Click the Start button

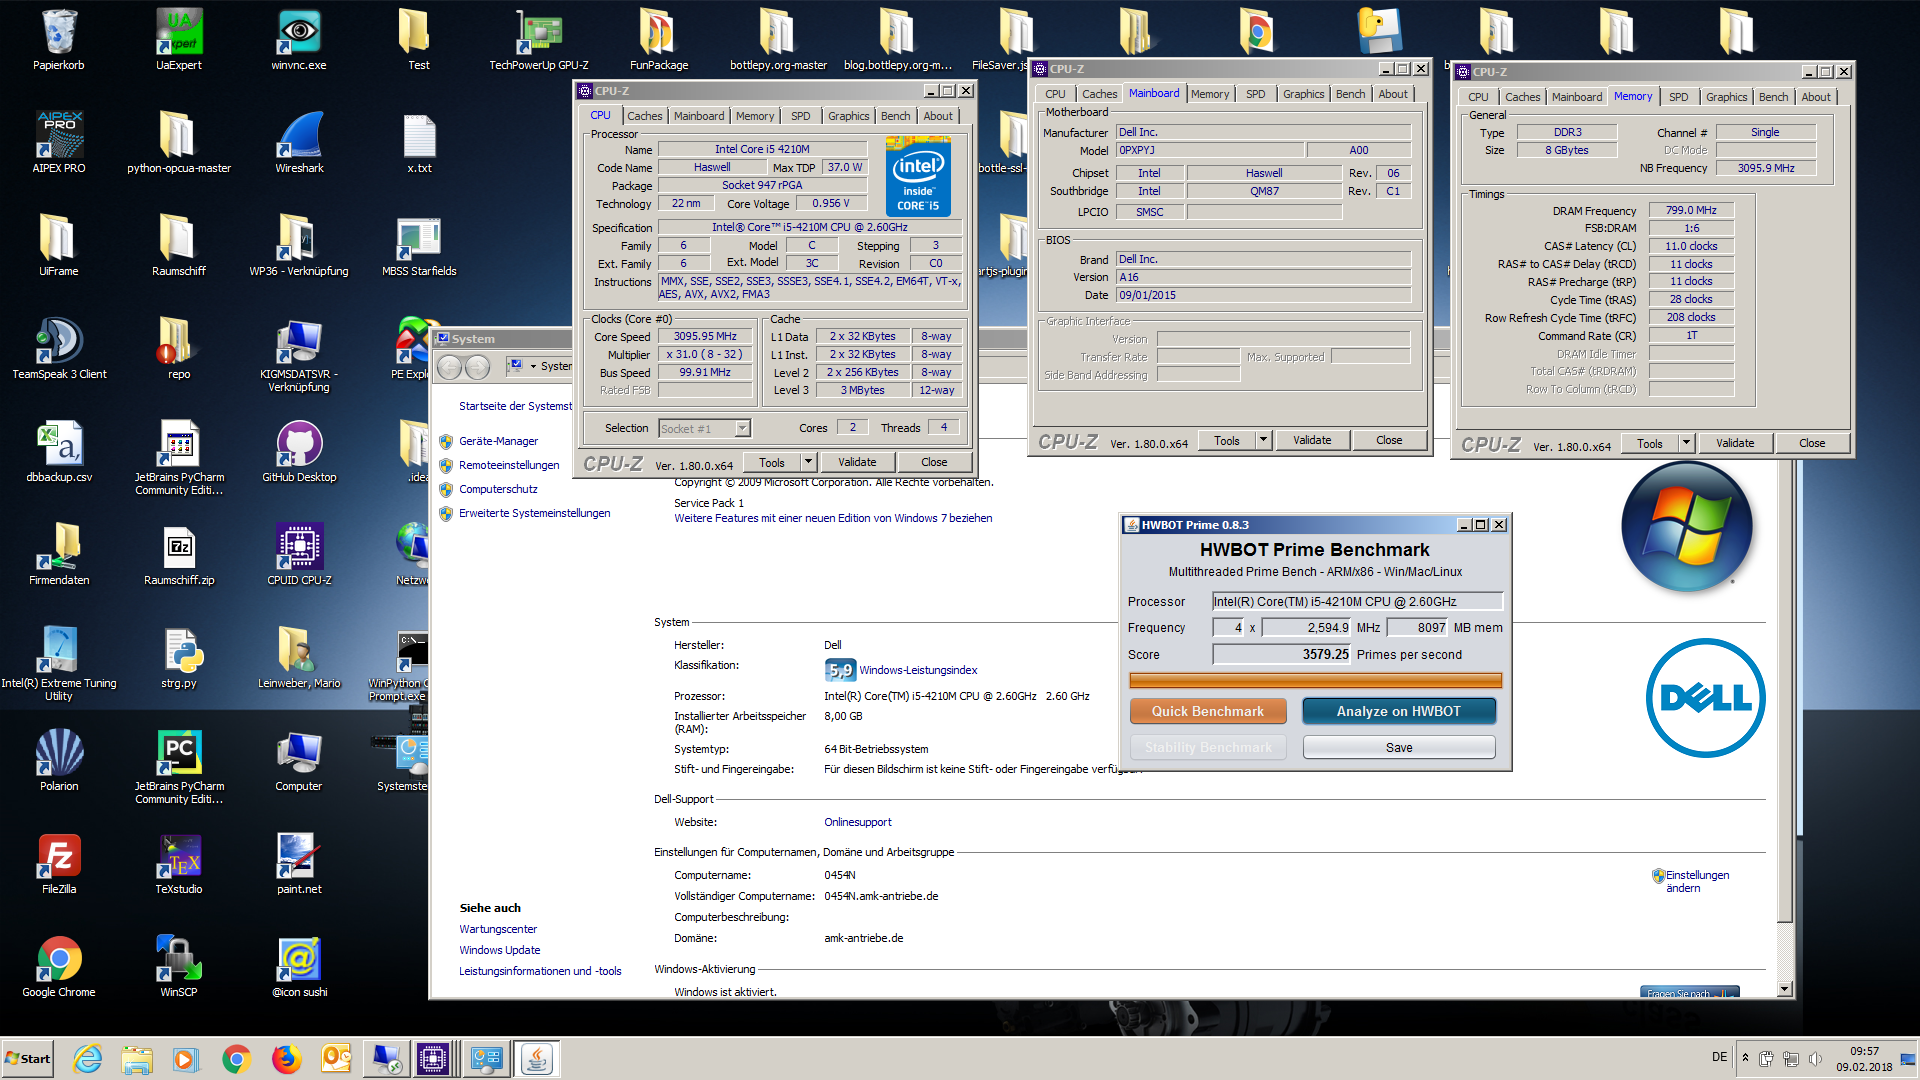point(27,1059)
